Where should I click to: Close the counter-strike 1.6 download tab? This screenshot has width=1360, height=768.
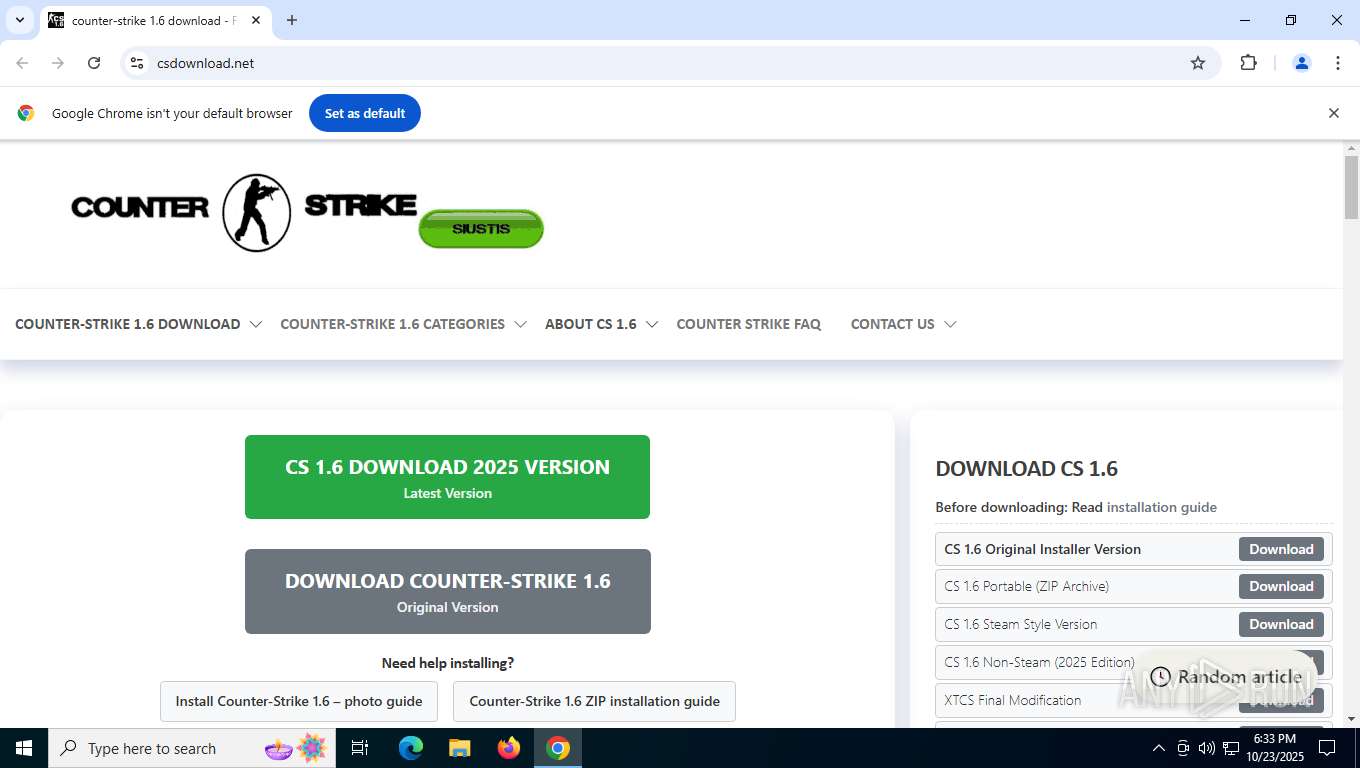click(x=257, y=20)
